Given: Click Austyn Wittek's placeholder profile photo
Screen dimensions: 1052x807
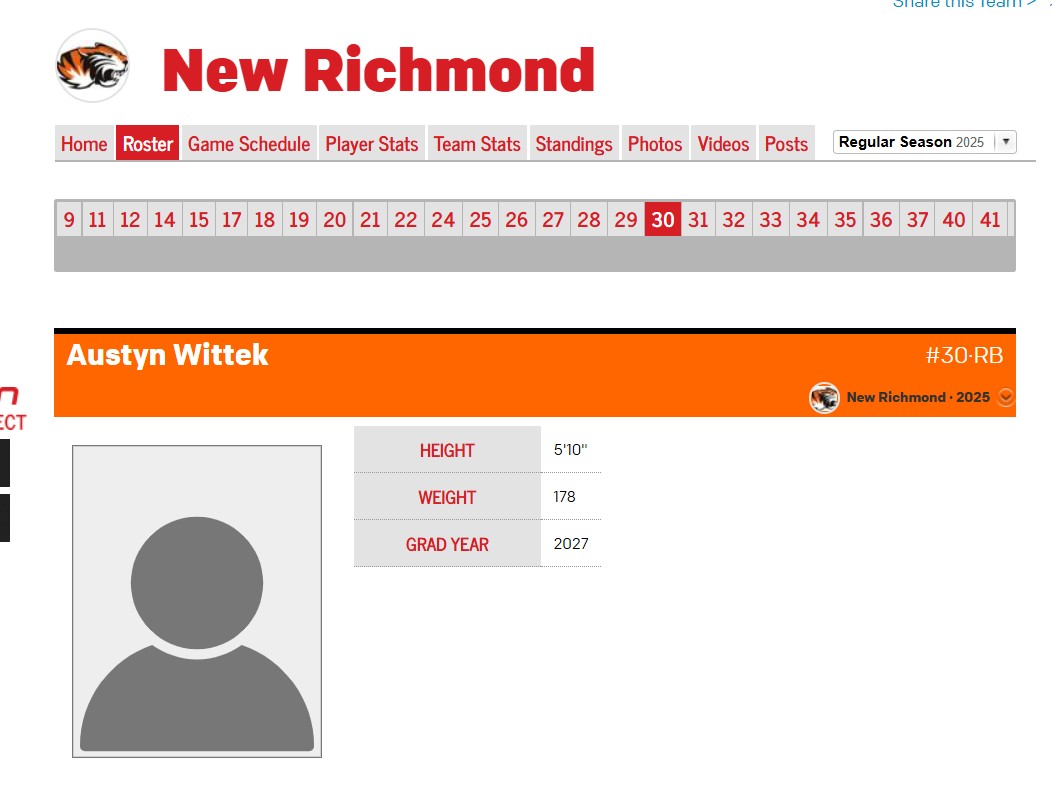Looking at the screenshot, I should point(197,601).
